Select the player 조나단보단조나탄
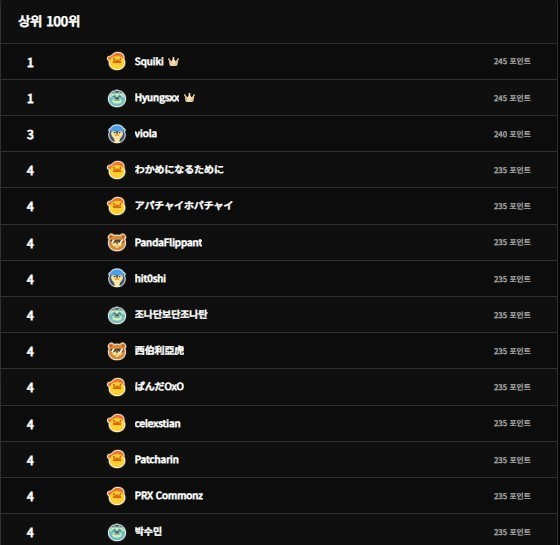Viewport: 560px width, 545px height. point(171,314)
